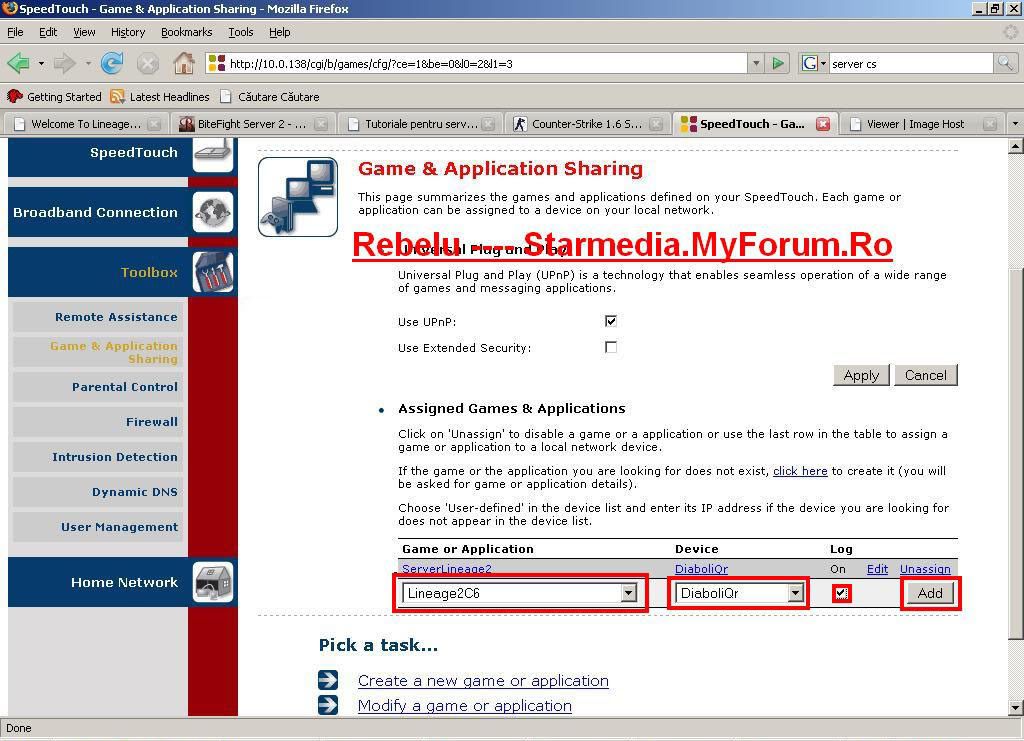Click the ServerLineage2 link
This screenshot has height=741, width=1024.
pyautogui.click(x=447, y=569)
